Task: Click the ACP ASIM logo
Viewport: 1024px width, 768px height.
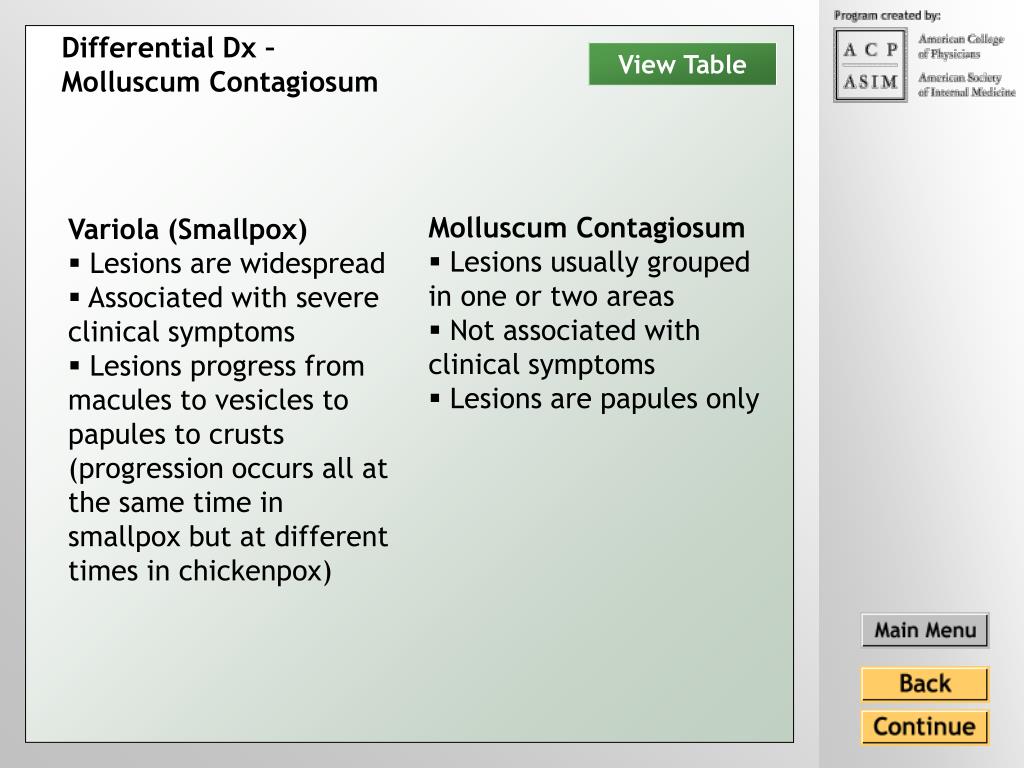Action: coord(871,65)
